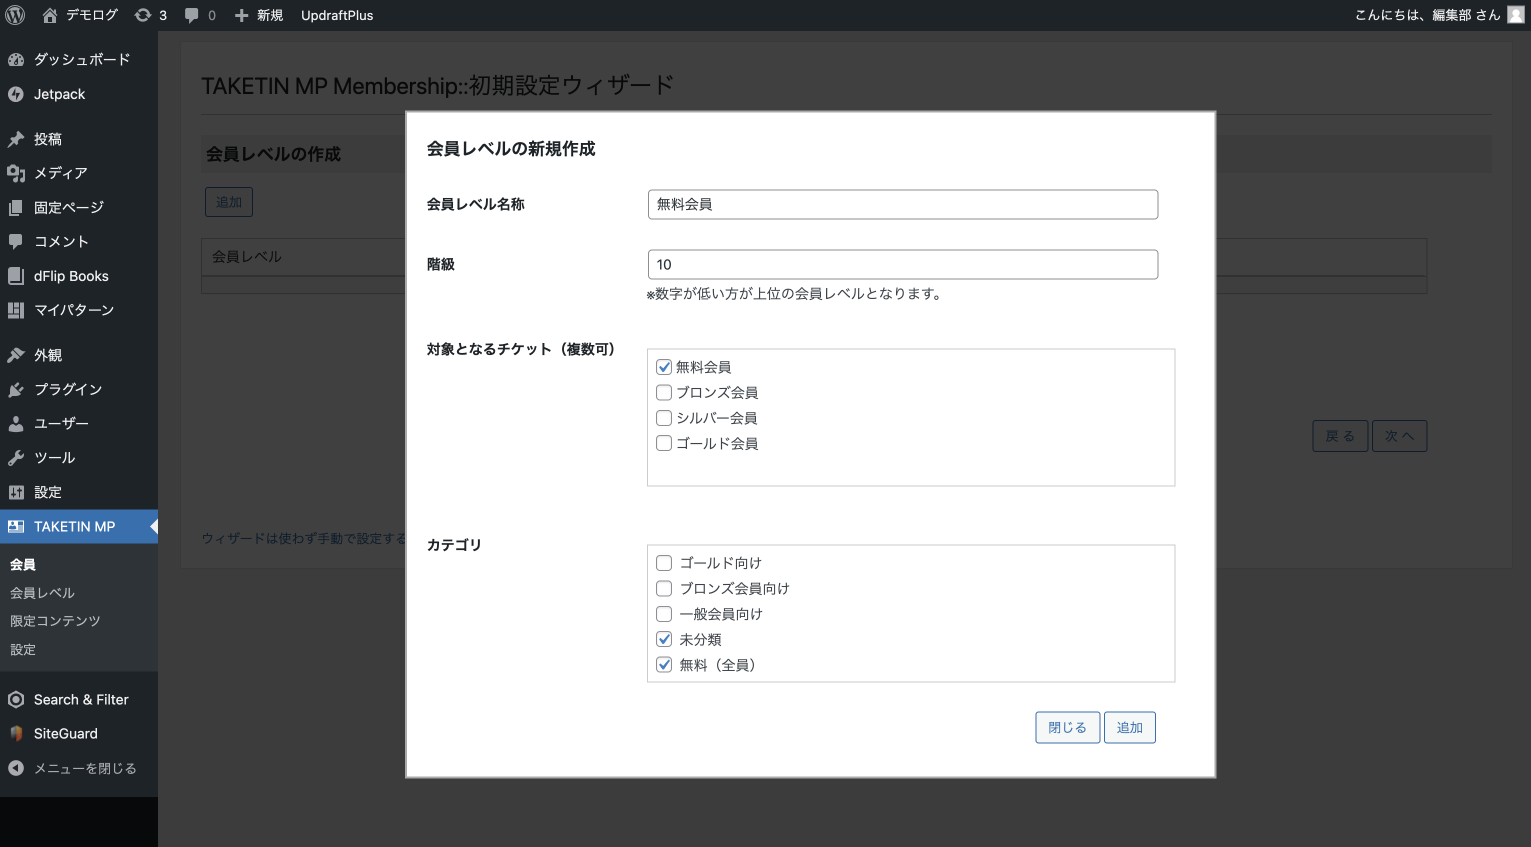Uncheck the 未分類 category checkbox
The width and height of the screenshot is (1531, 847).
pyautogui.click(x=664, y=639)
